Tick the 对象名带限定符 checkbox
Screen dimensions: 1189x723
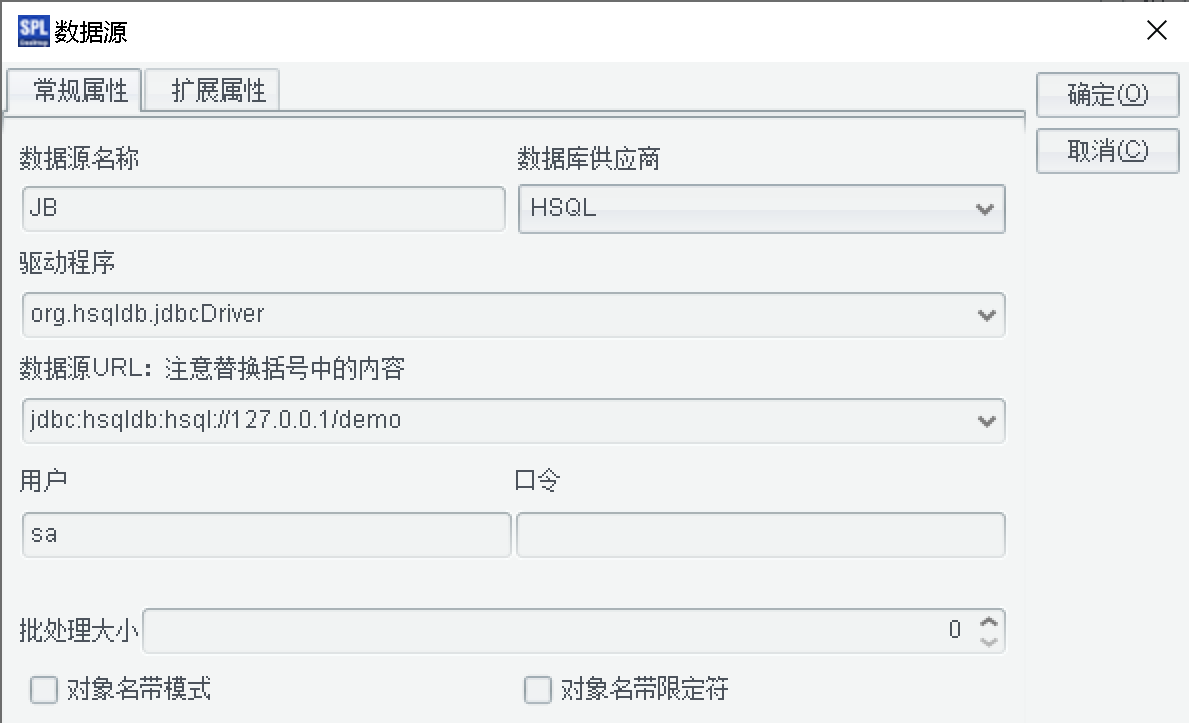coord(538,690)
